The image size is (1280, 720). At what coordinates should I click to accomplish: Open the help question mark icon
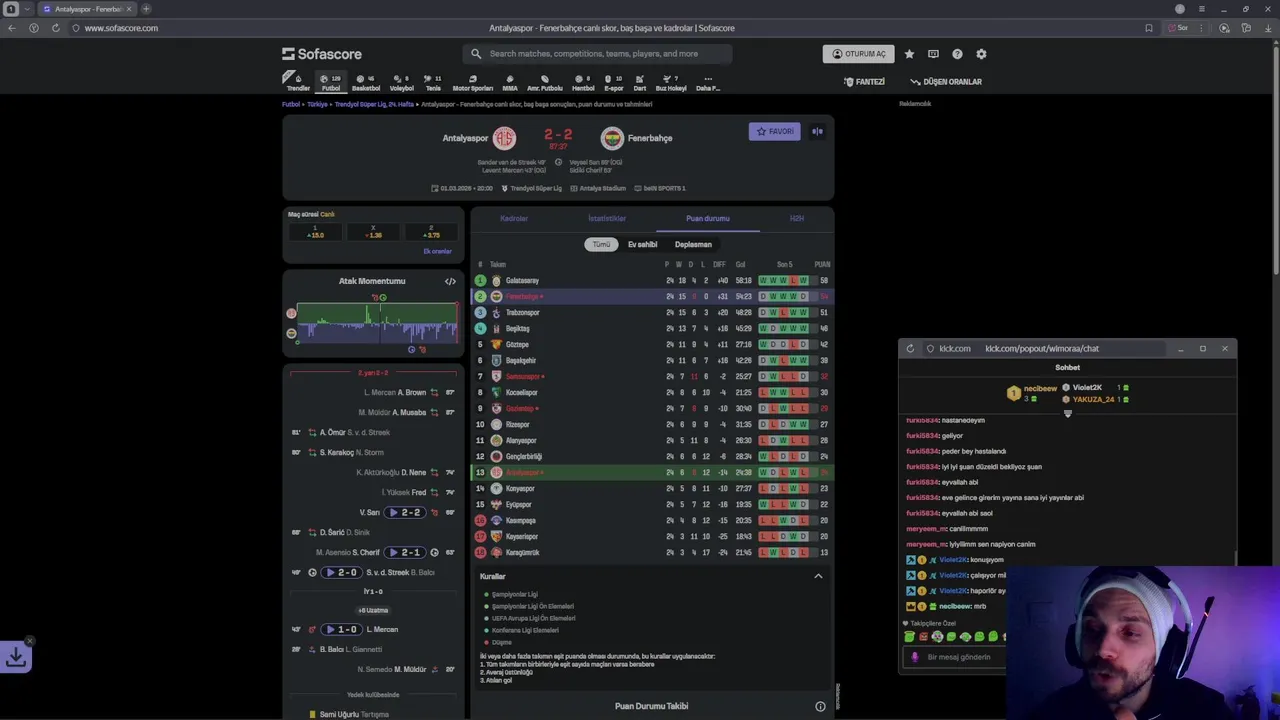pos(957,54)
